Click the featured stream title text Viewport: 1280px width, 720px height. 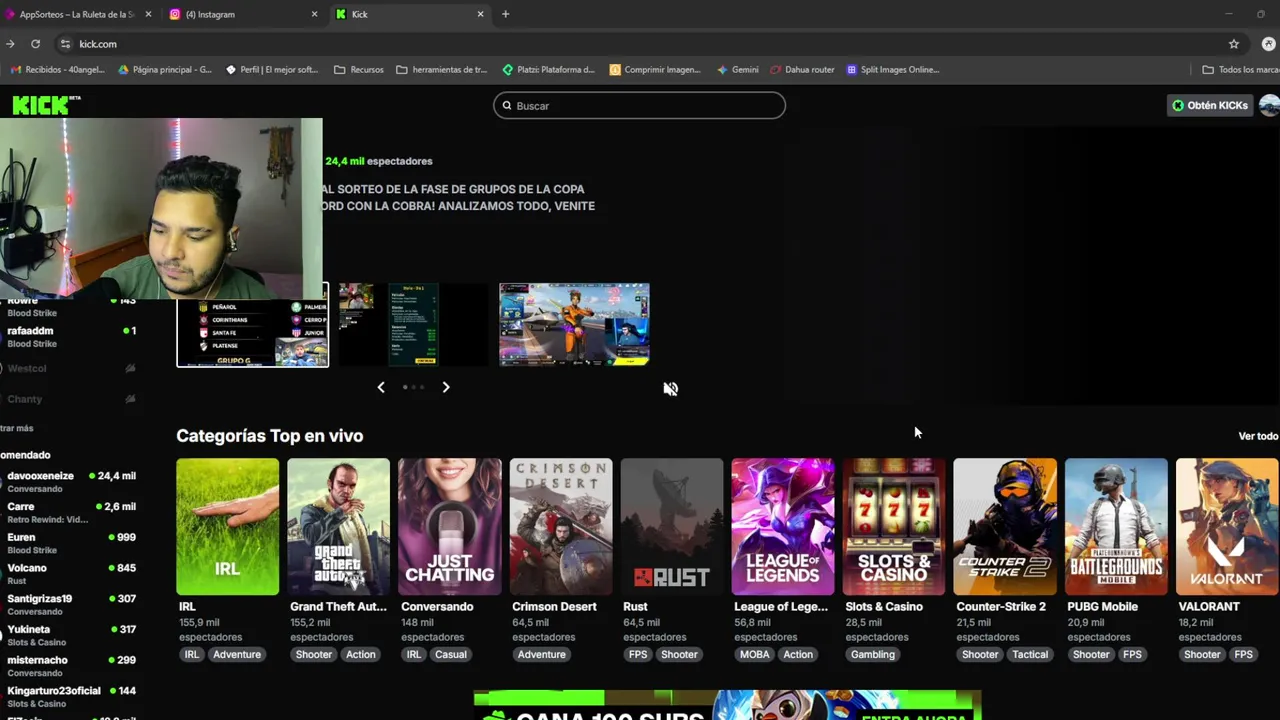[458, 197]
